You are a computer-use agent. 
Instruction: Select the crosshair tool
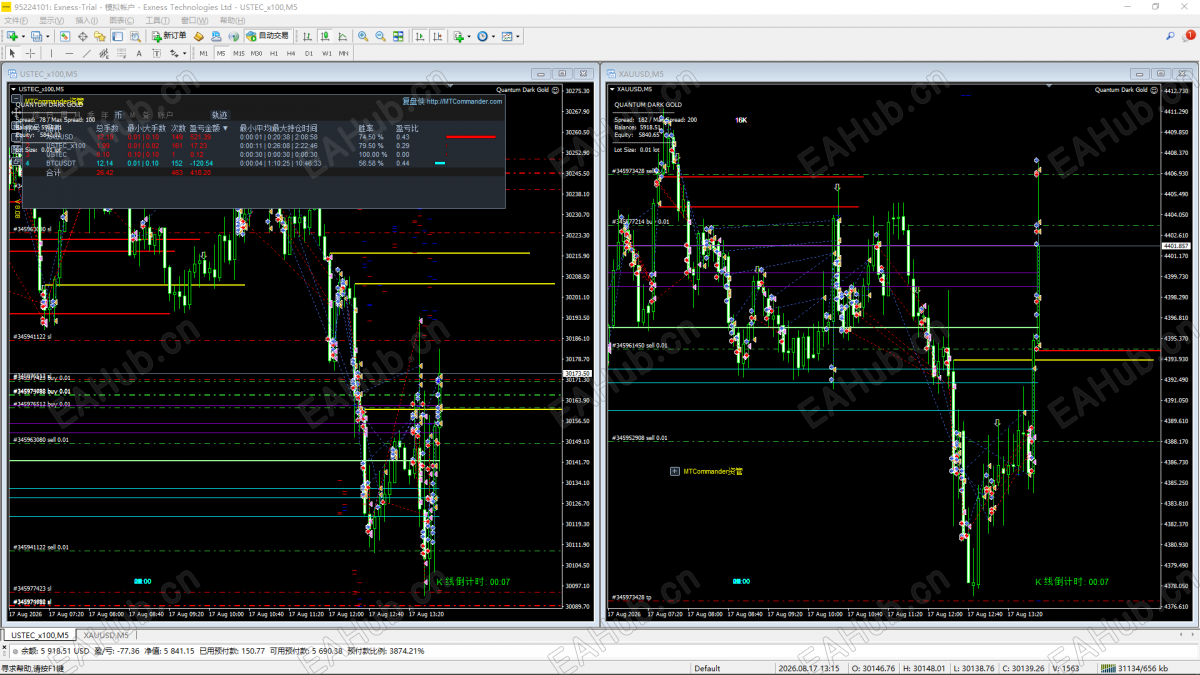tap(30, 53)
